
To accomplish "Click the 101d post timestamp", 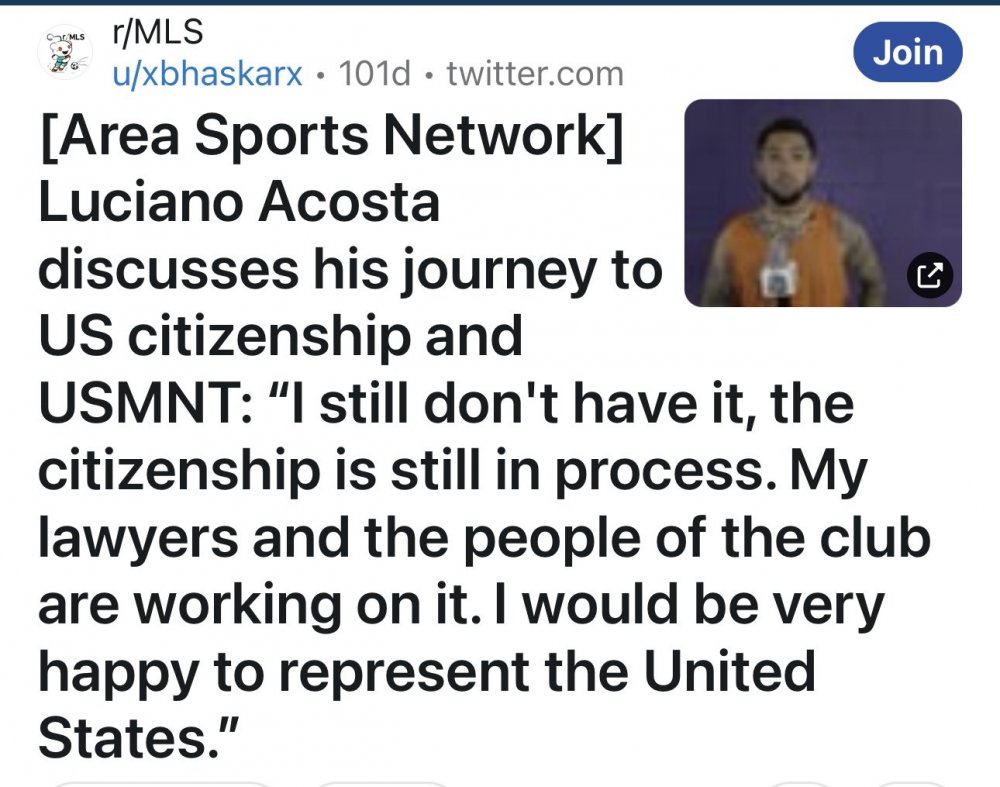I will 374,73.
